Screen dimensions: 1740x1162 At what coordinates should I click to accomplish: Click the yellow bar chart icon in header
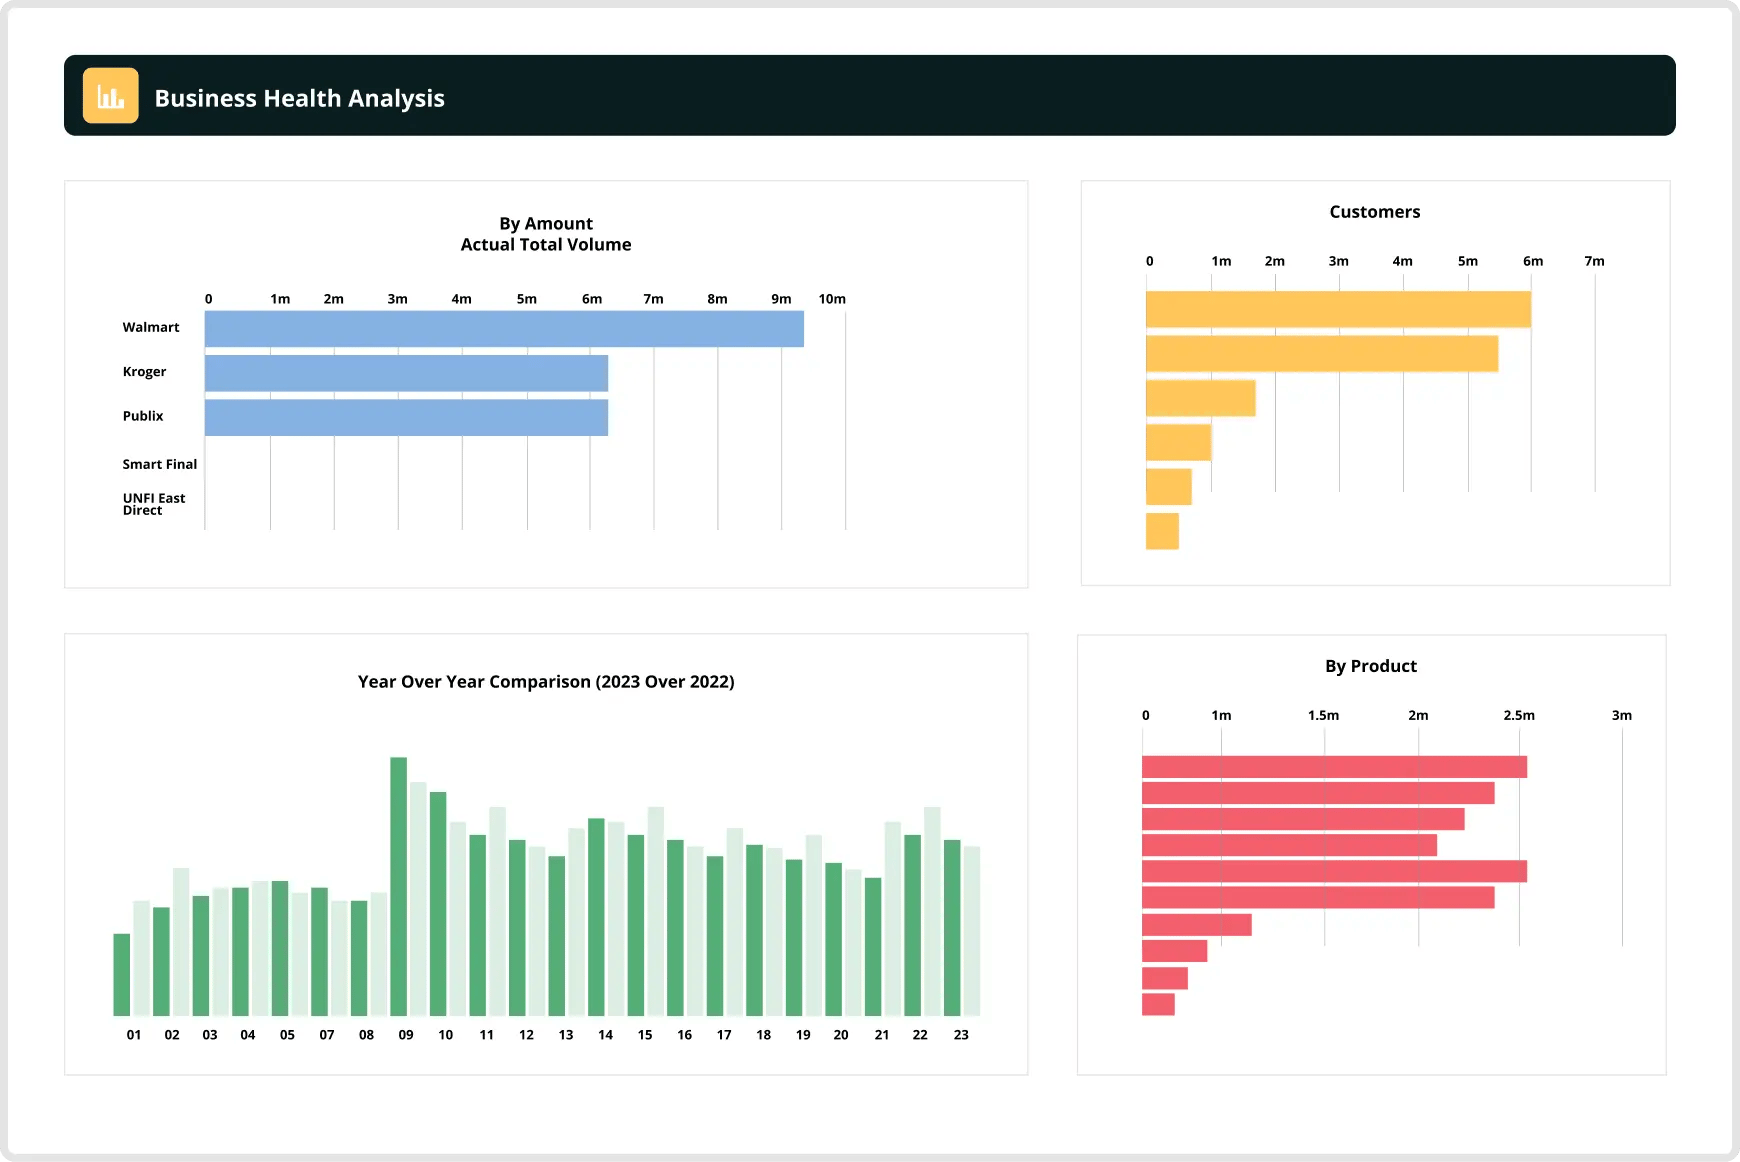click(110, 96)
